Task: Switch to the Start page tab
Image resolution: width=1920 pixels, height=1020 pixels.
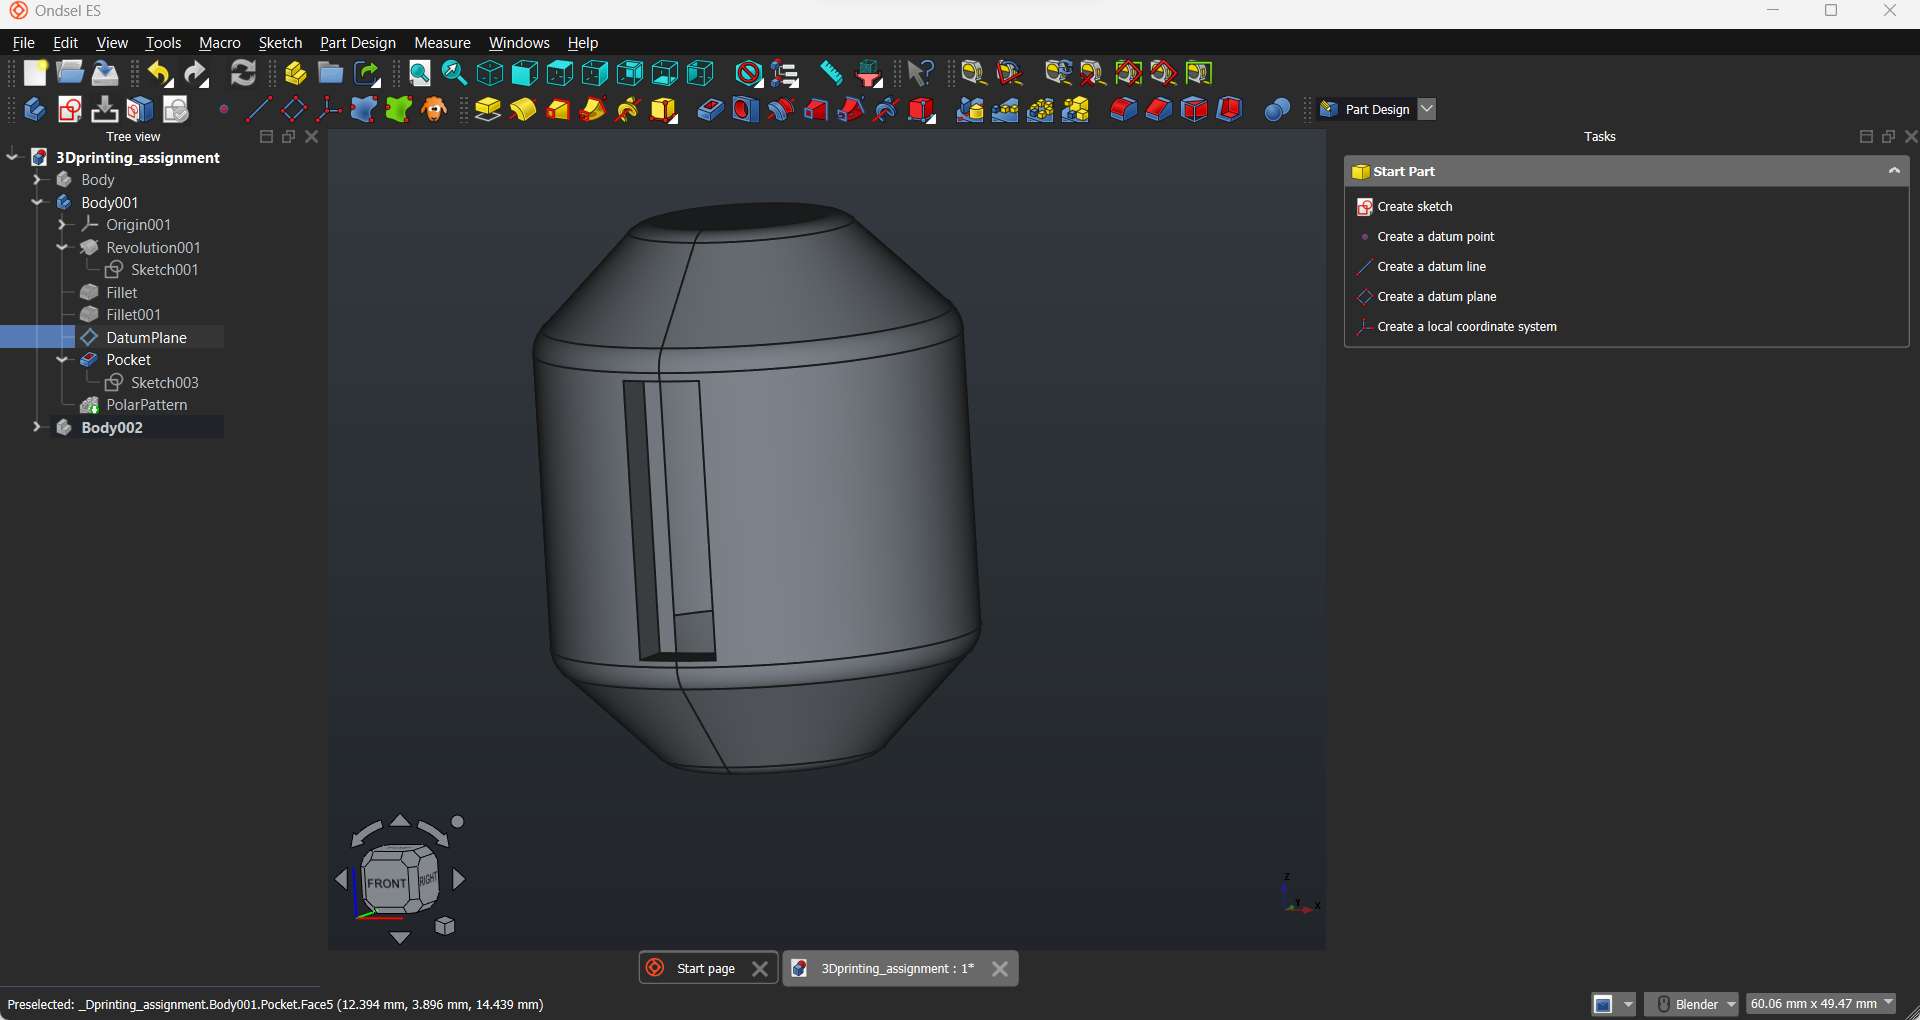Action: coord(705,968)
